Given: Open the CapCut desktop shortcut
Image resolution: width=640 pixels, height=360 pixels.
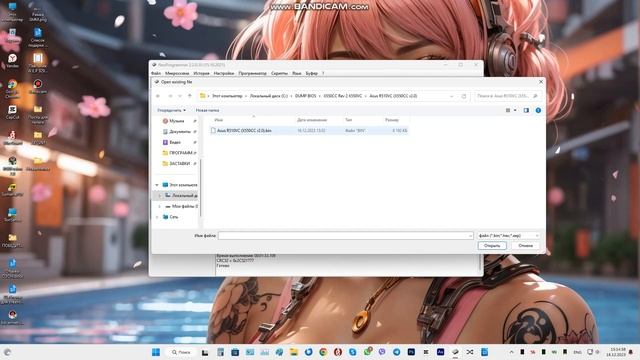Looking at the screenshot, I should (x=12, y=113).
